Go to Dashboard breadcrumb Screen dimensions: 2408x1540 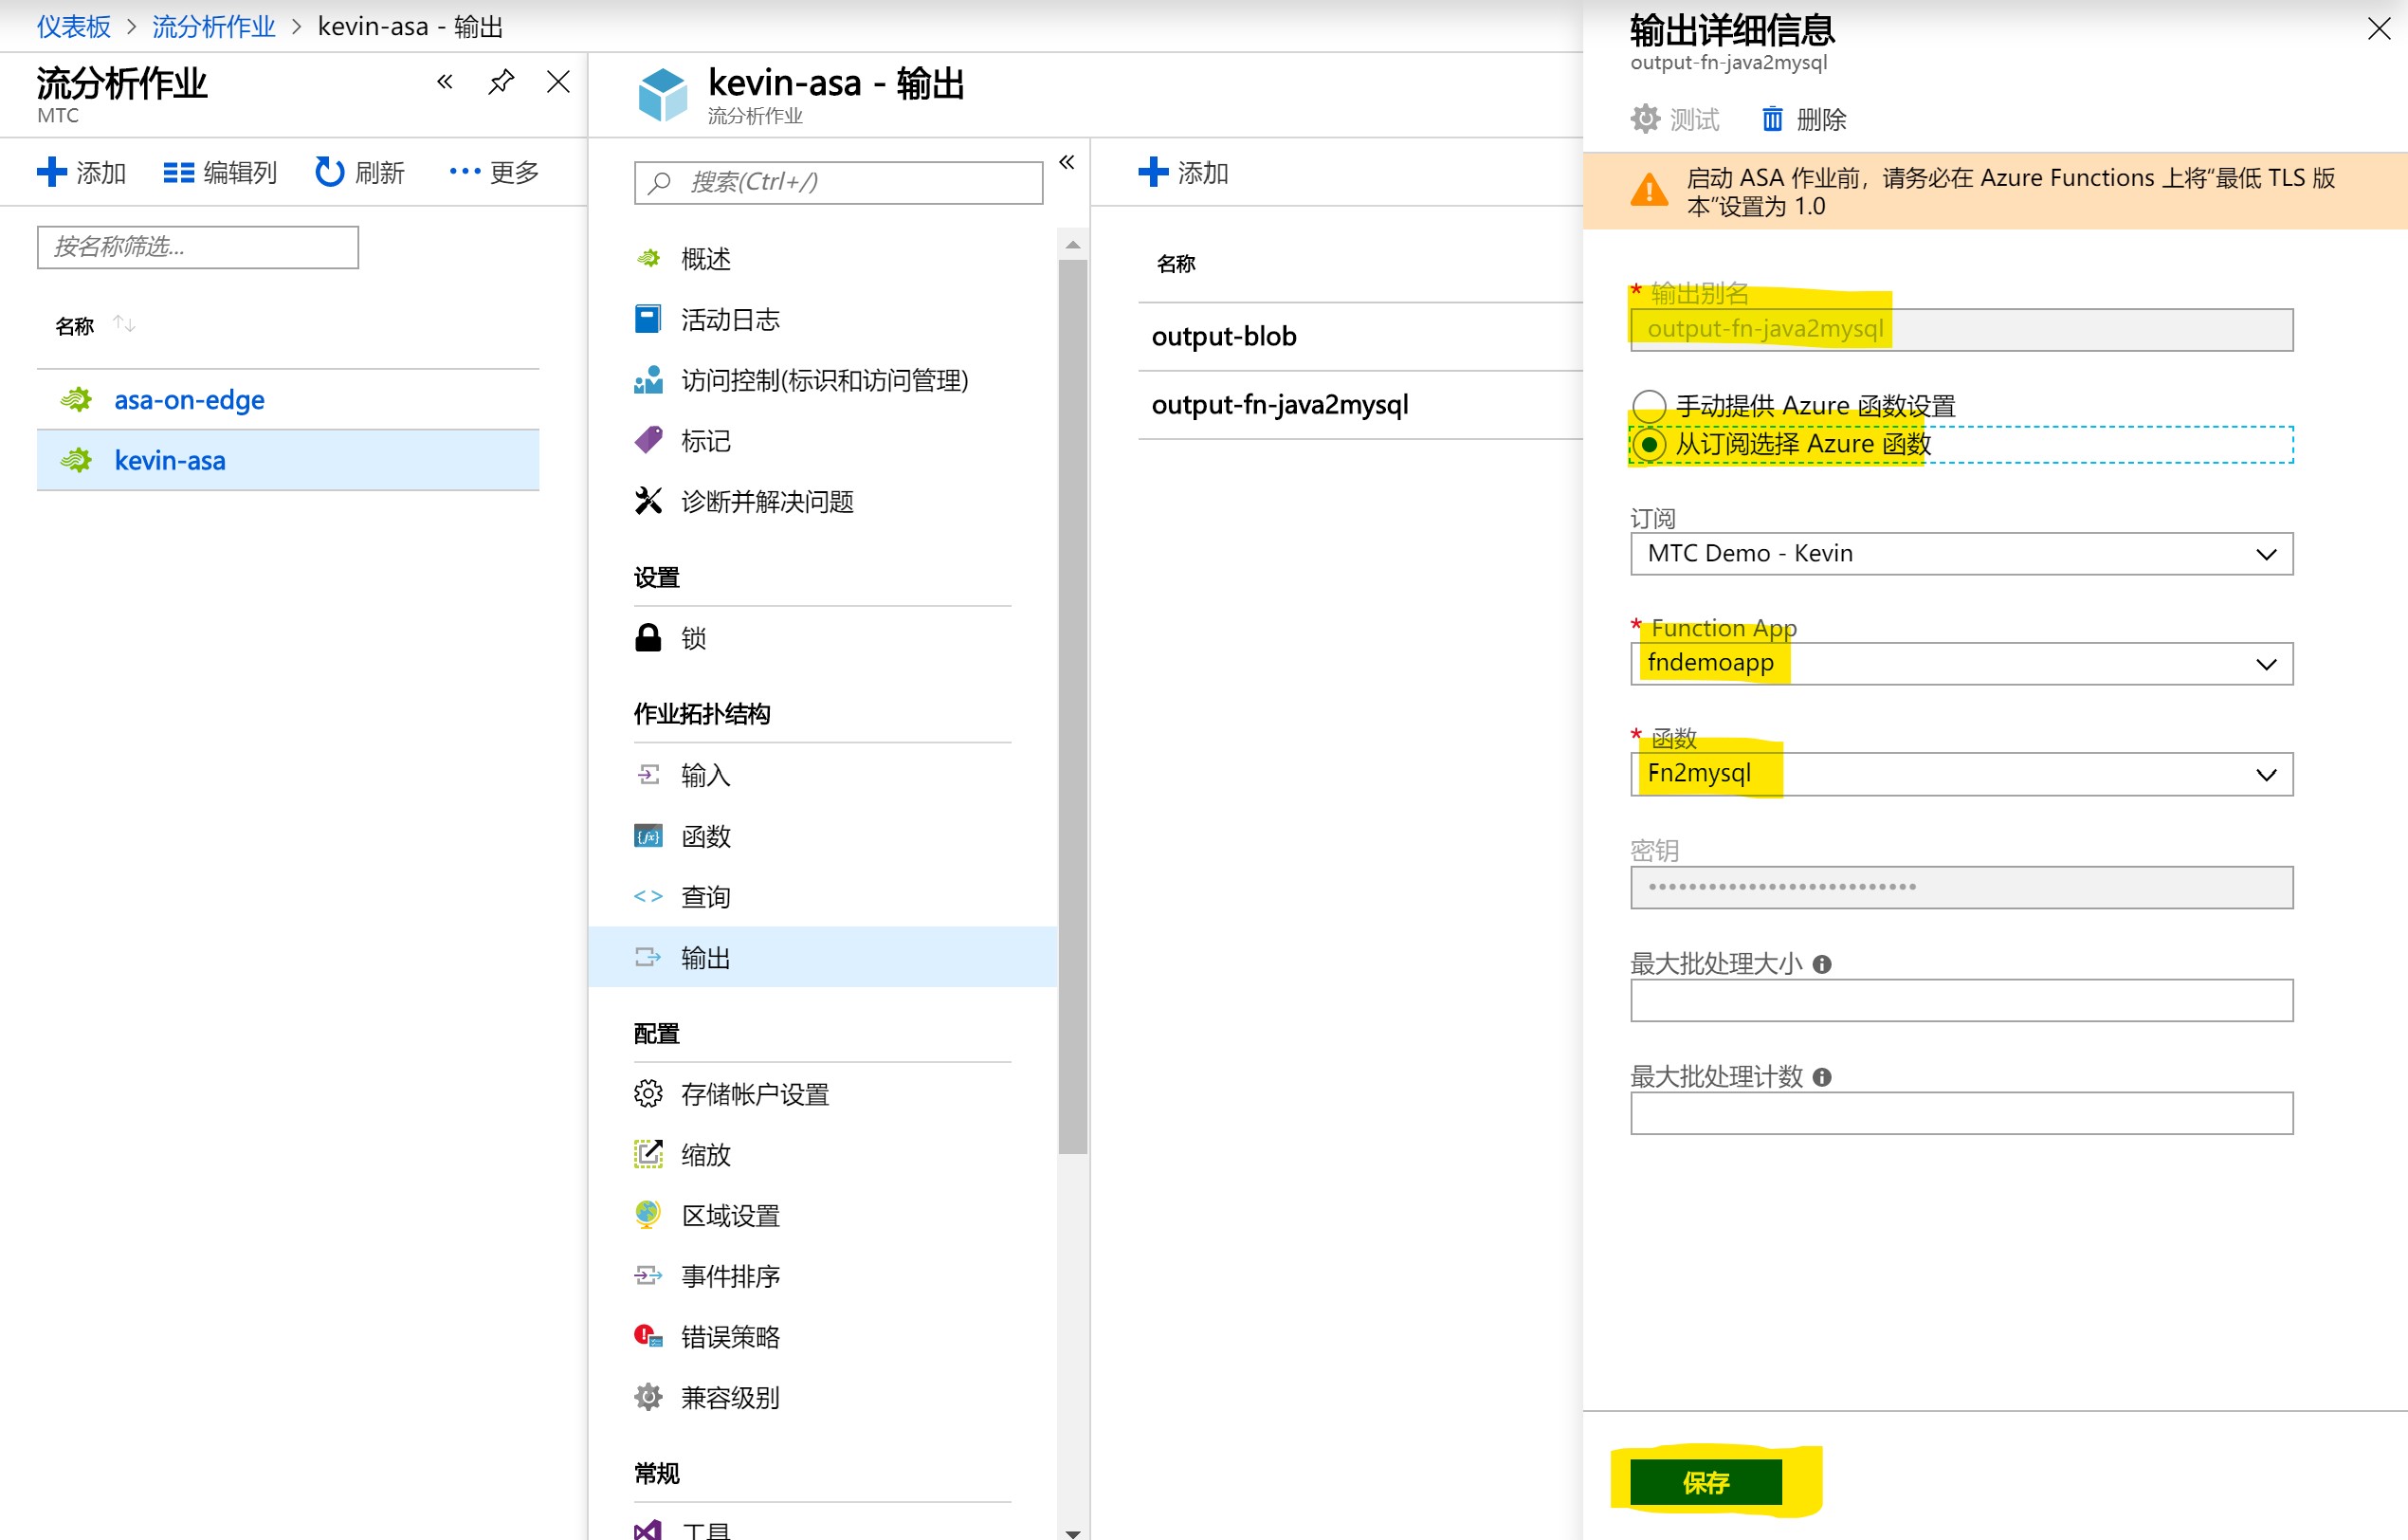(74, 26)
